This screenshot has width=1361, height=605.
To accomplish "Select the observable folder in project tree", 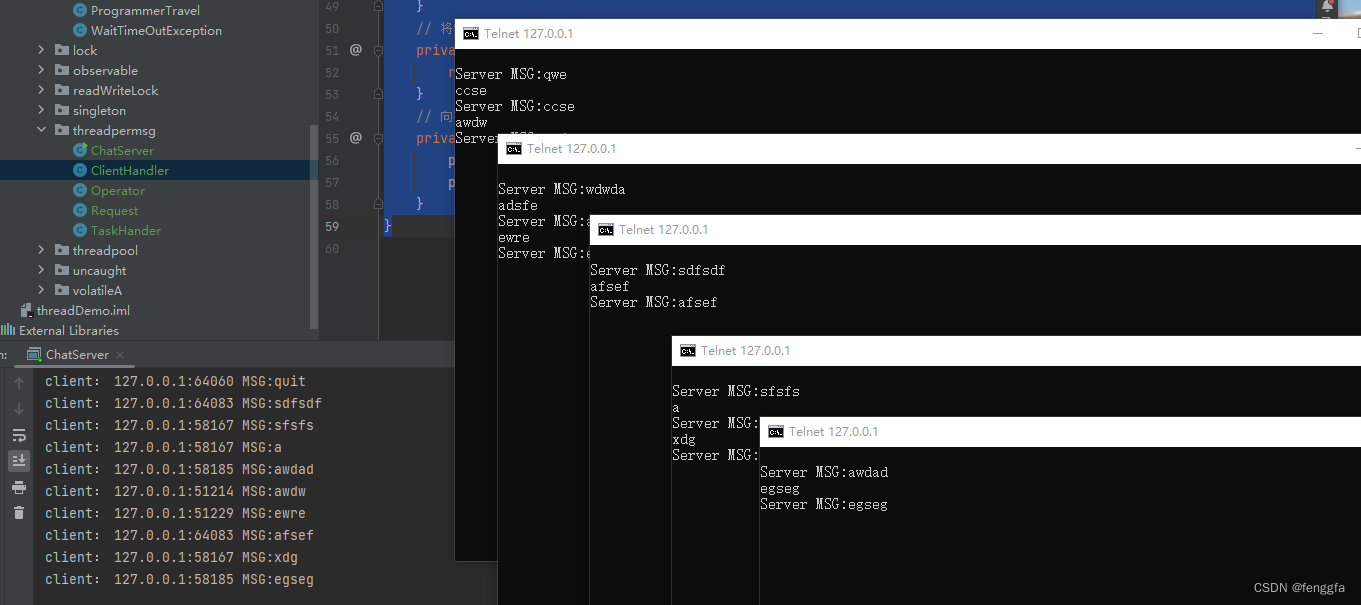I will click(105, 70).
